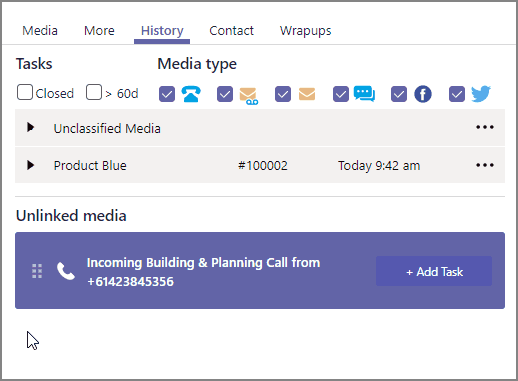Expand the Product Blue task row
The width and height of the screenshot is (518, 381).
click(31, 165)
